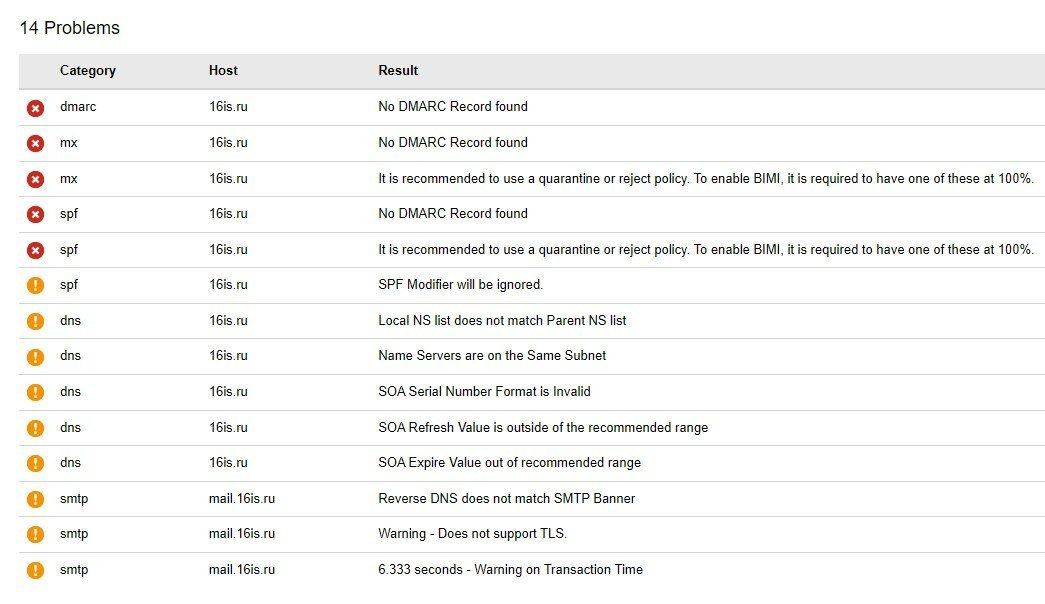Click '6.333 seconds - Warning on Transaction Time'
This screenshot has width=1045, height=604.
coord(510,570)
